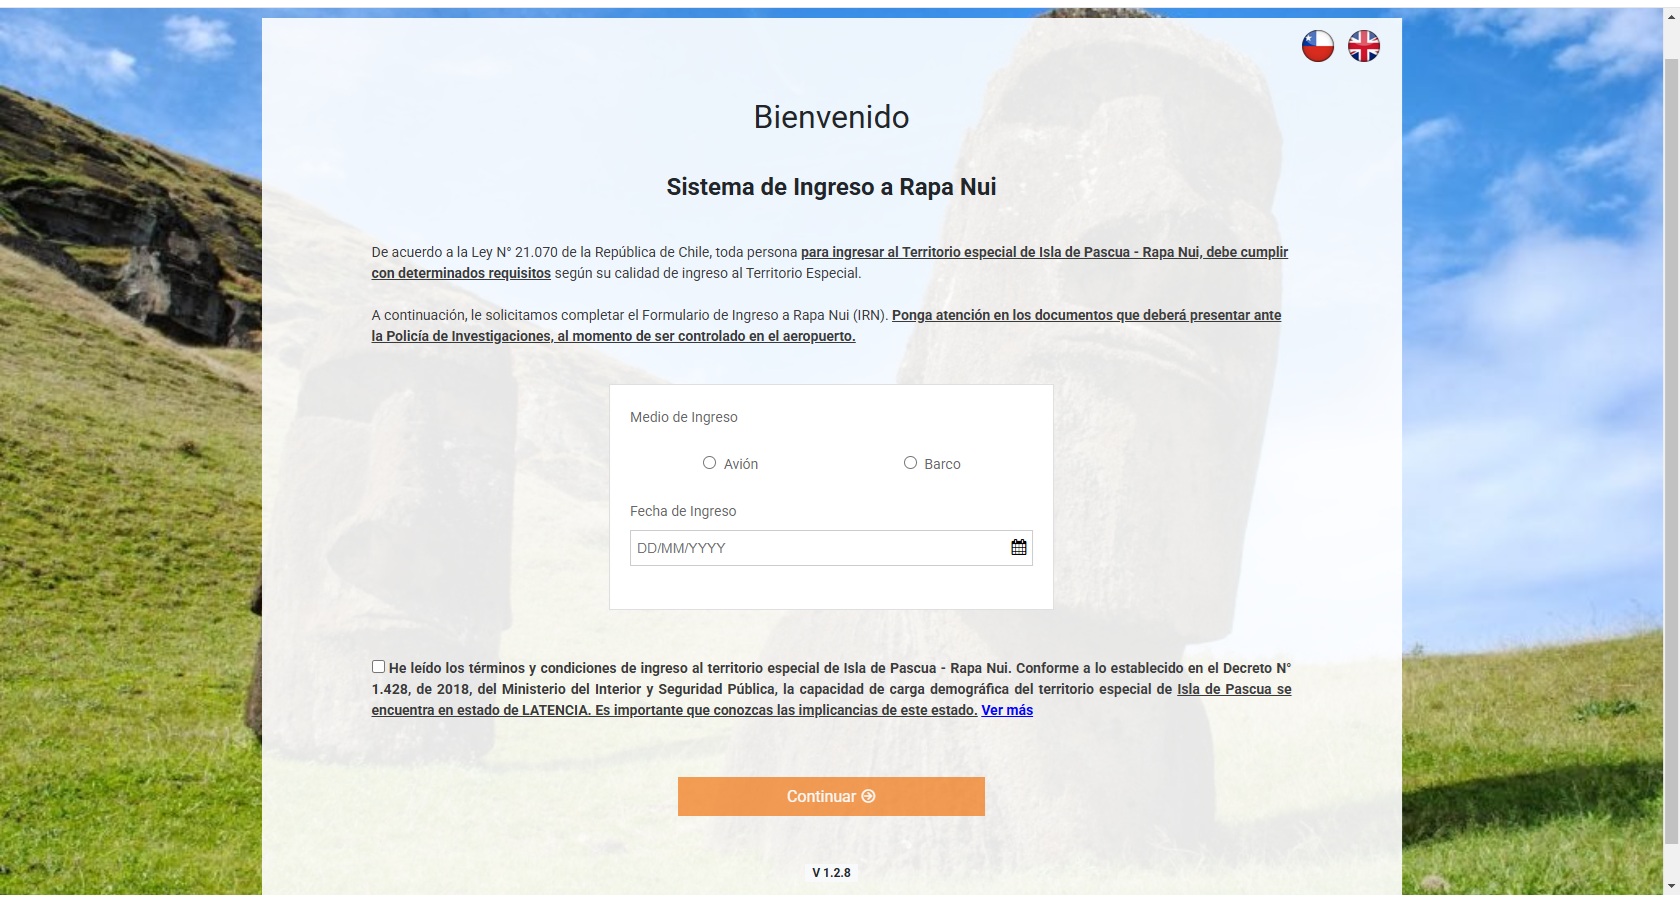Click the 'Bienvenido' heading
1680x904 pixels.
831,117
